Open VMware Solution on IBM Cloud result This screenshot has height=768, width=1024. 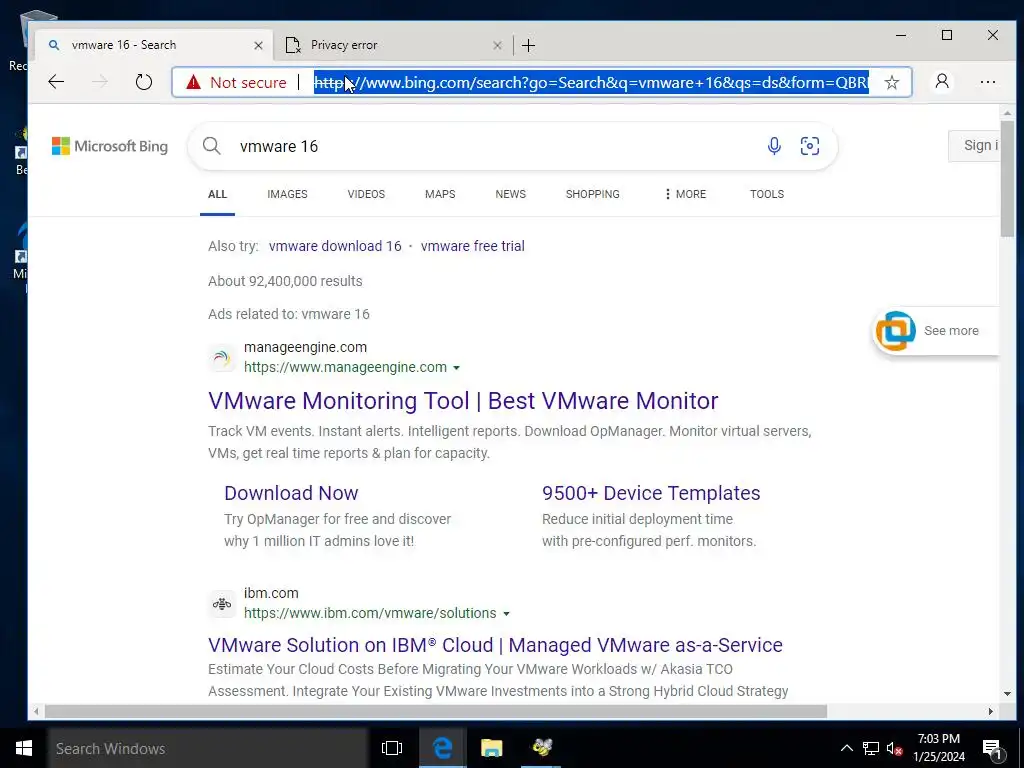click(x=495, y=645)
